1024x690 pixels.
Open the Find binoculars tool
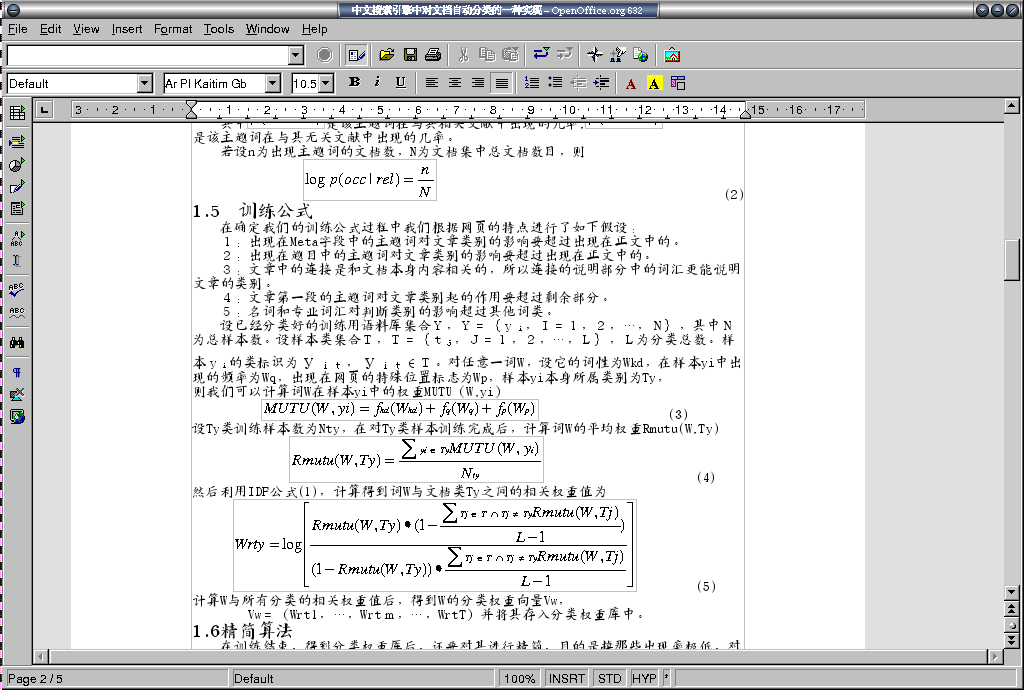(x=17, y=343)
